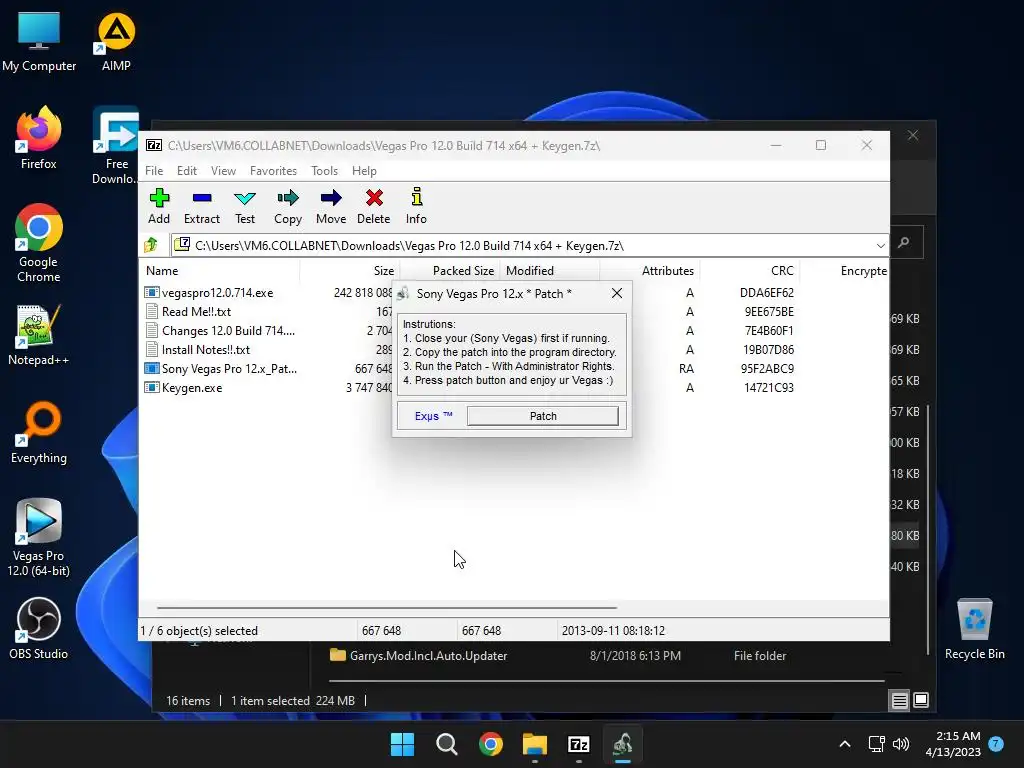Click the Exus ™ link in patch dialog
This screenshot has width=1024, height=768.
click(x=433, y=416)
